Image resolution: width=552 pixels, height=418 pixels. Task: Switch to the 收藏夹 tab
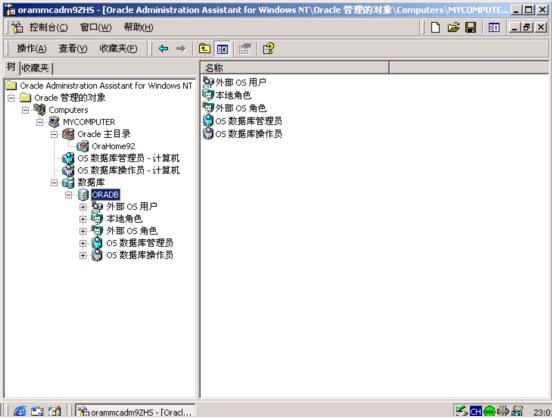tap(35, 68)
